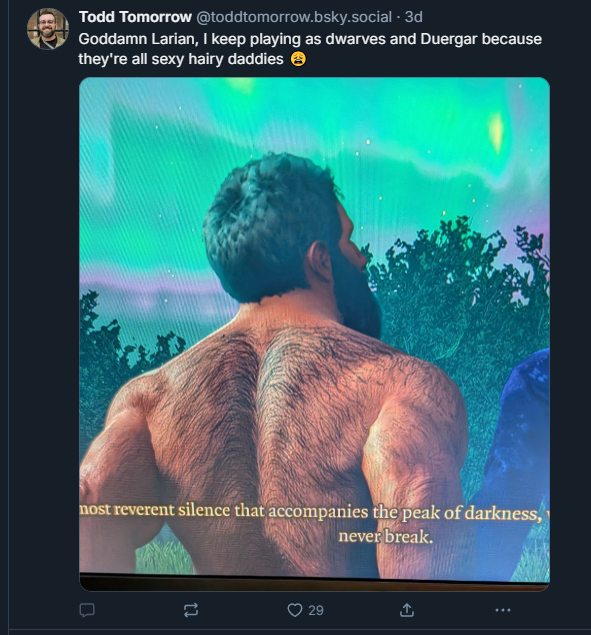Click the subtitle text 'never break.' in the image

coord(386,537)
